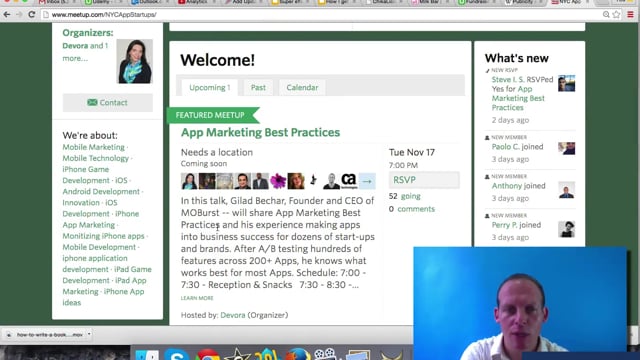Screen dimensions: 640x360
Task: Switch to the Calendar tab
Action: tap(302, 87)
